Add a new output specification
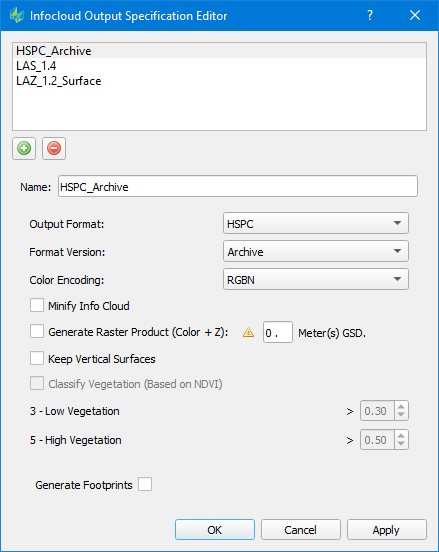 [24, 148]
